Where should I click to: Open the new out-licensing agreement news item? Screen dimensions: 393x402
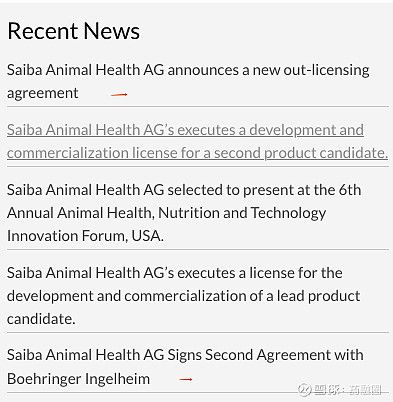(188, 81)
